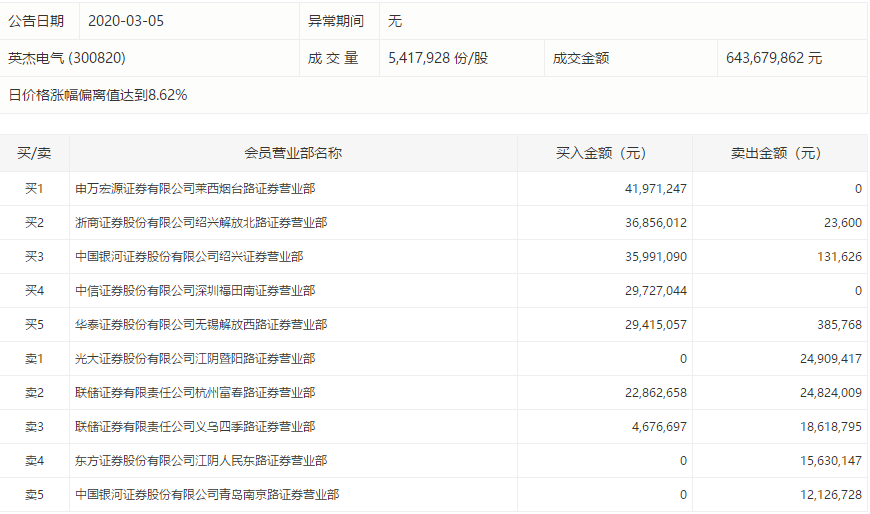Select the 卖4 row label

point(34,460)
